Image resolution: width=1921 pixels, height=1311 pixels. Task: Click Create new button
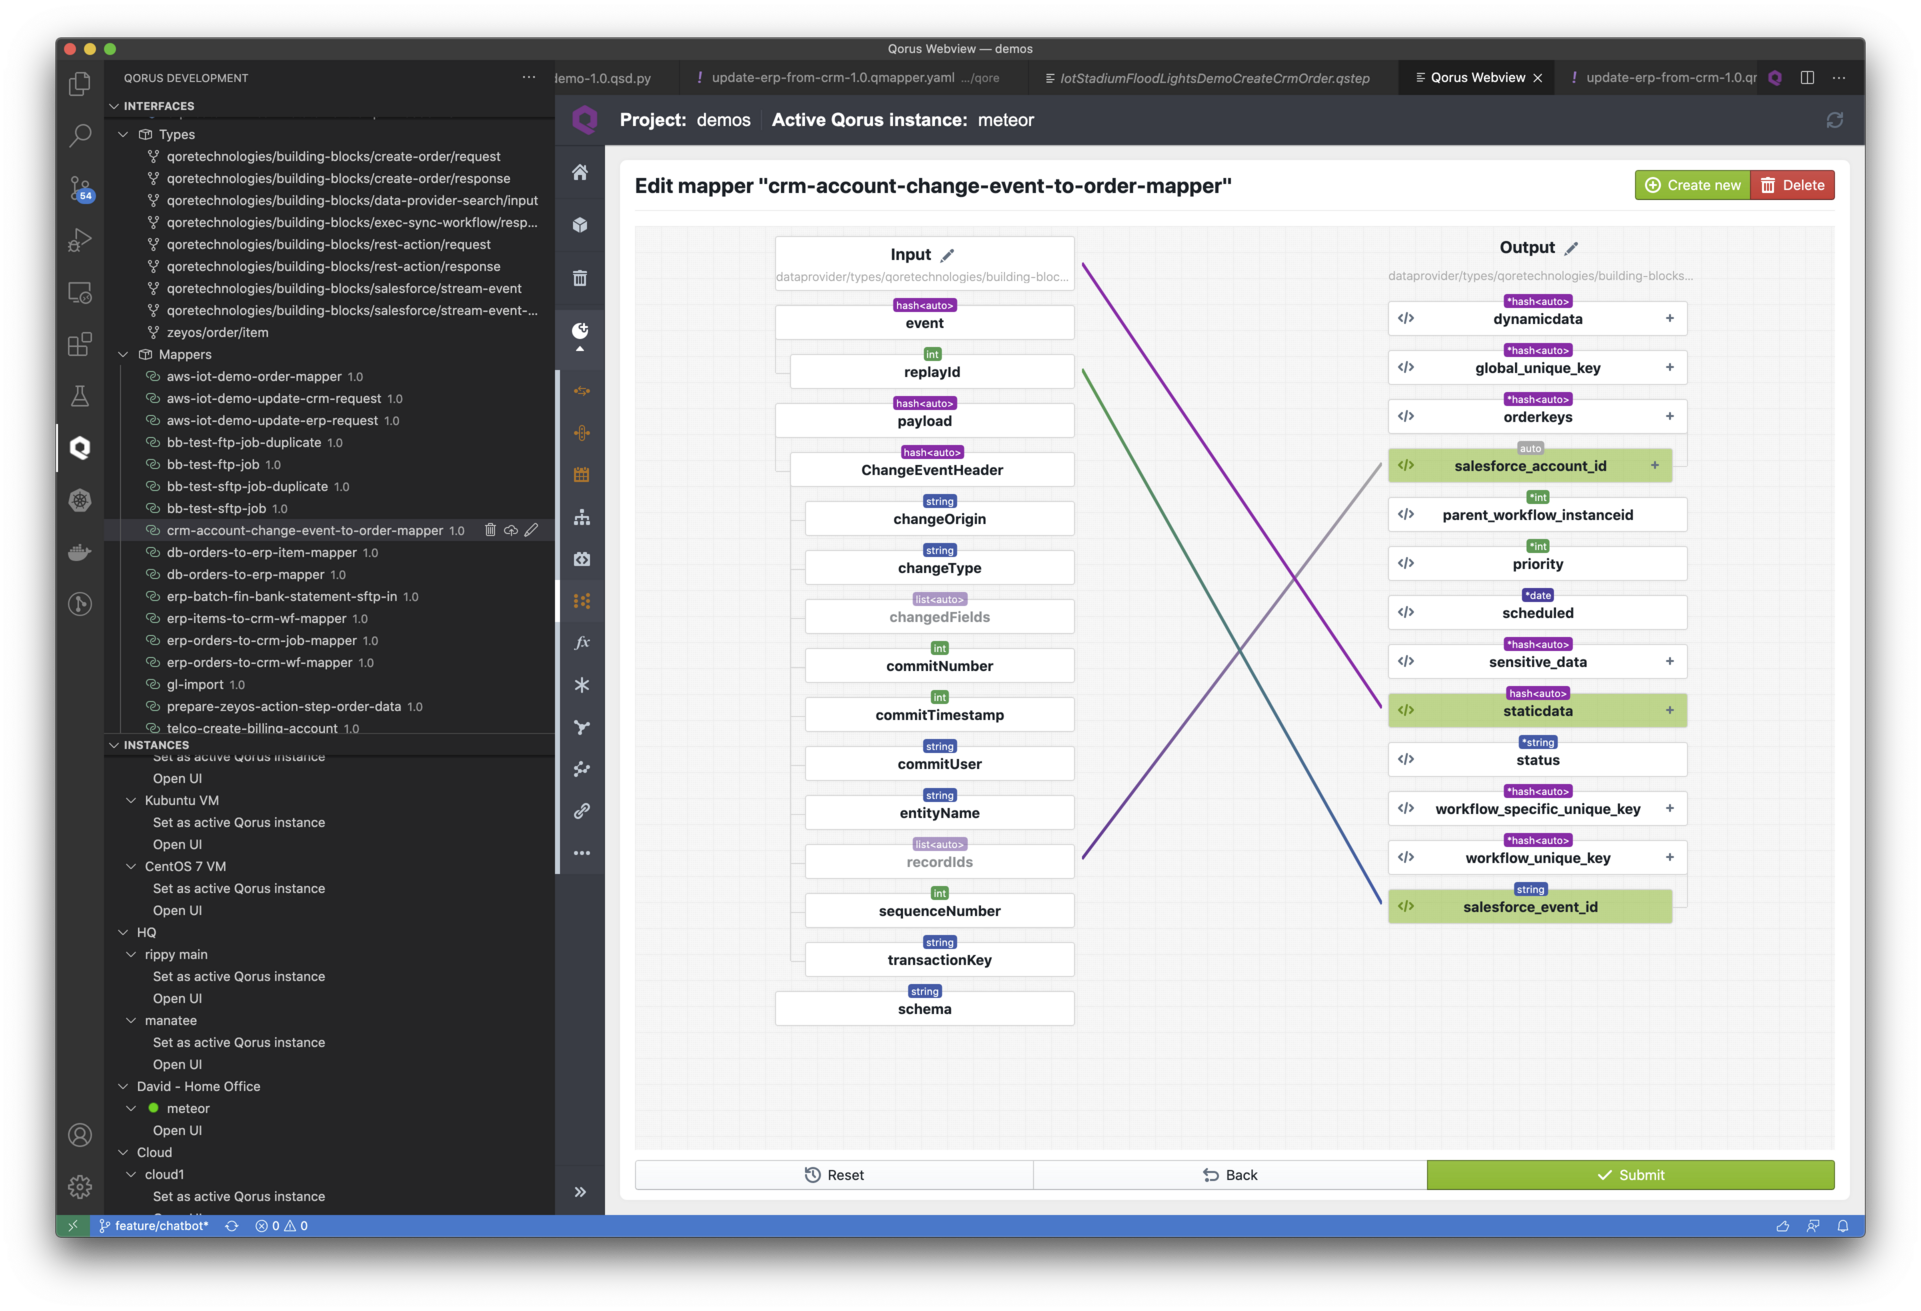[x=1692, y=185]
